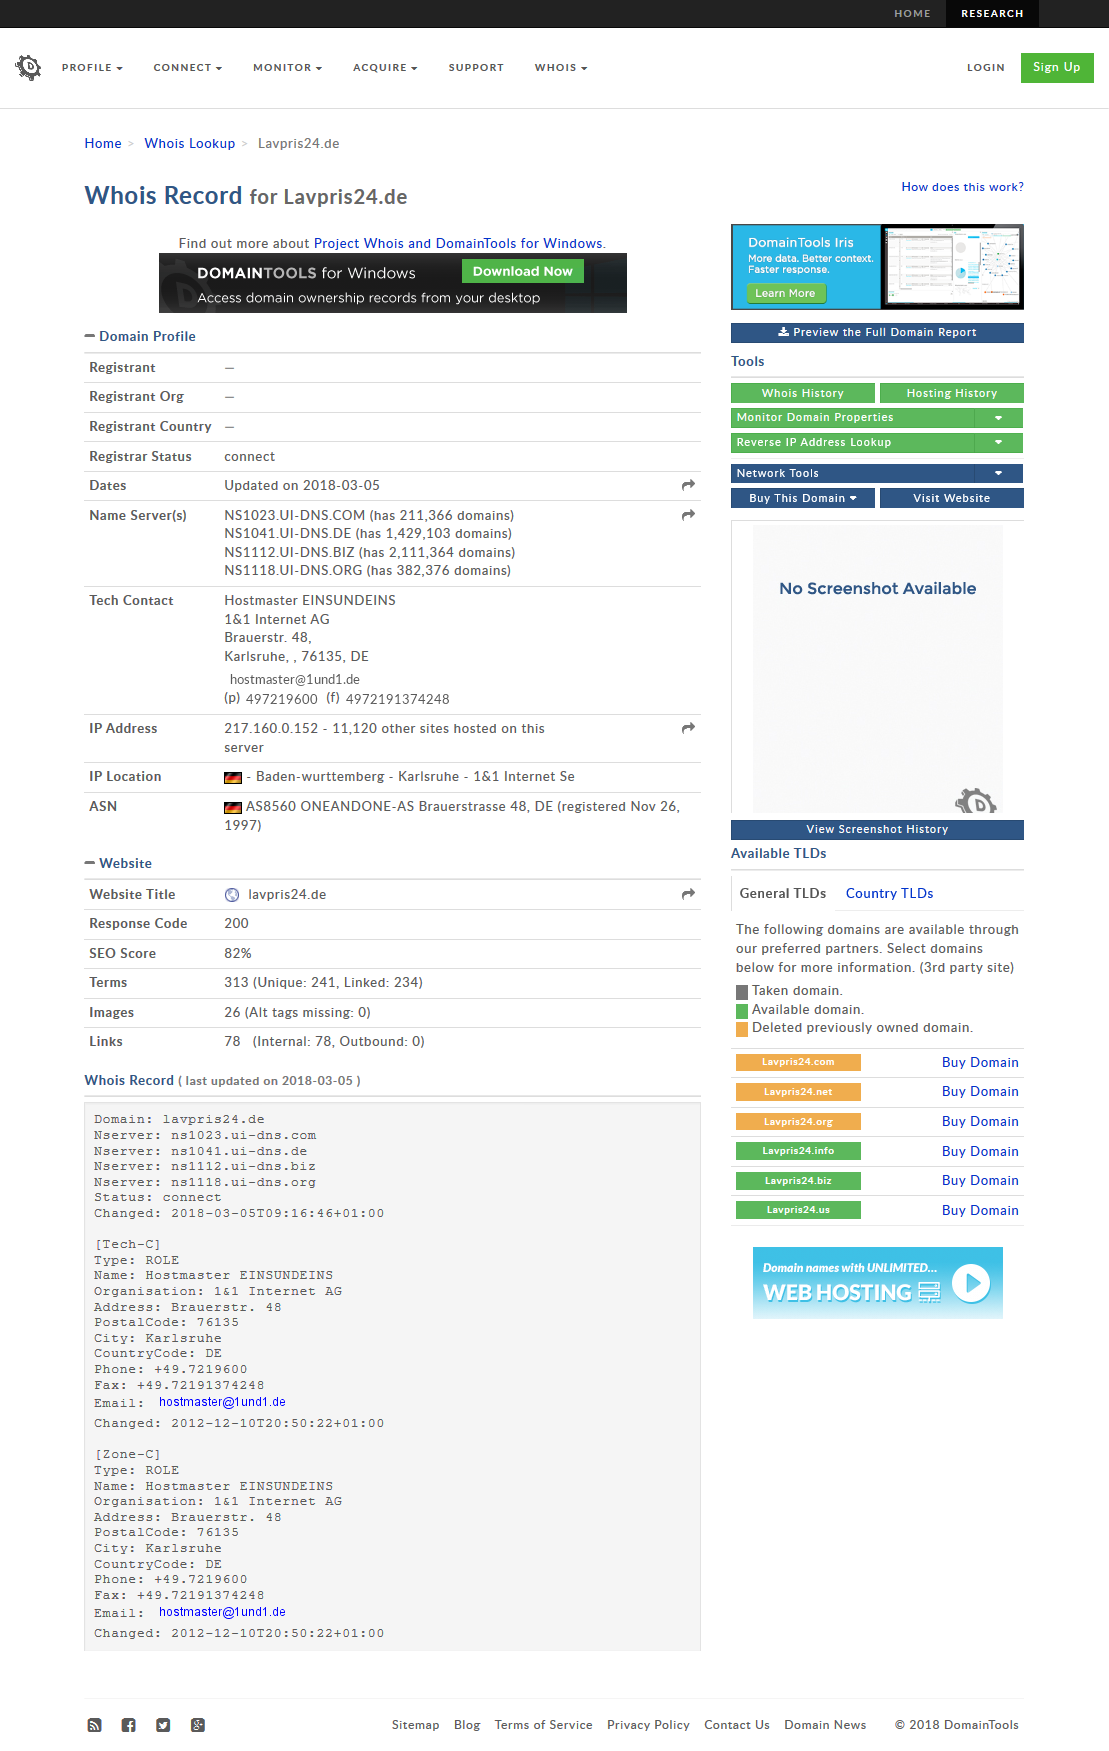This screenshot has width=1109, height=1751.
Task: Collapse the Domain Profile section
Action: click(x=140, y=337)
